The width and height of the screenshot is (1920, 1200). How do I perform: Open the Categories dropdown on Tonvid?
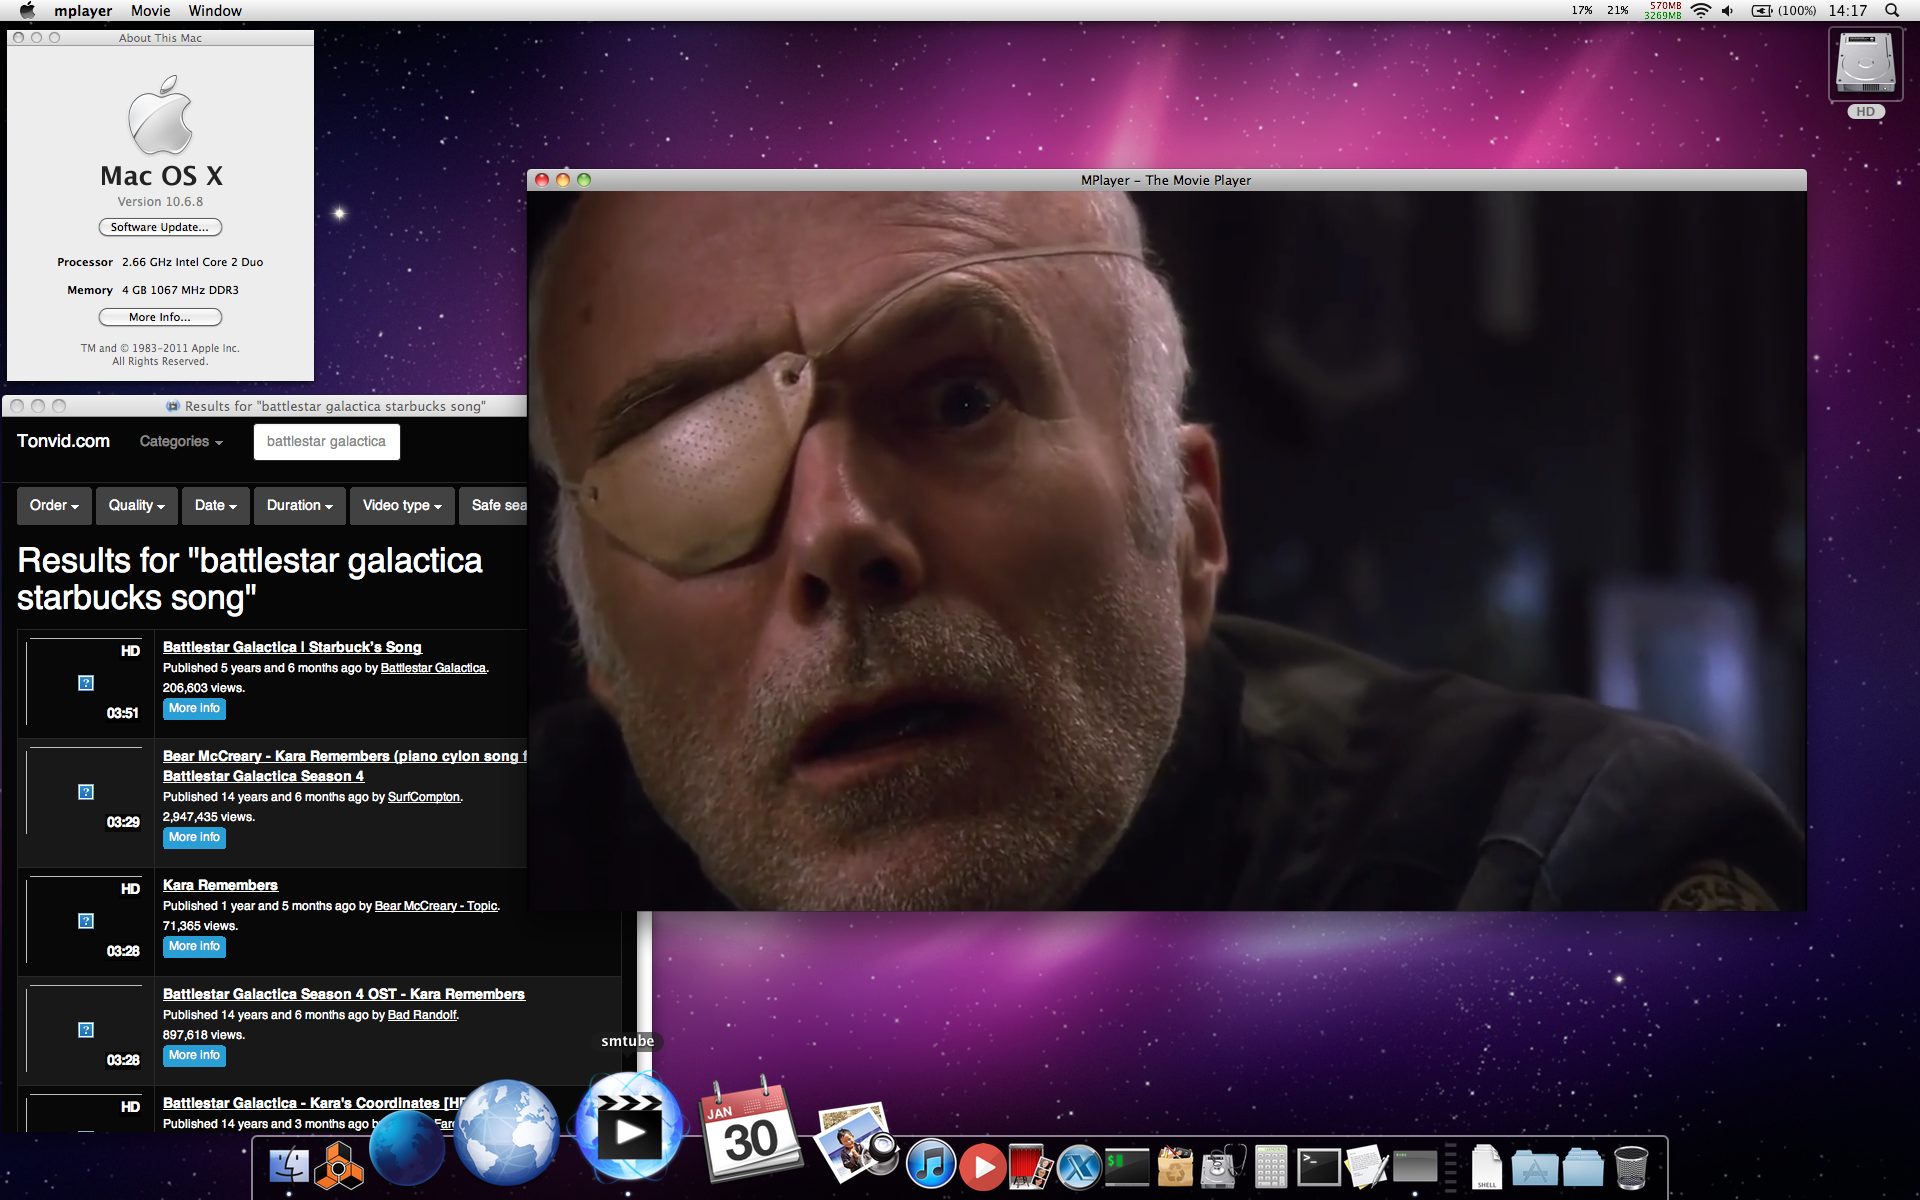pyautogui.click(x=181, y=442)
